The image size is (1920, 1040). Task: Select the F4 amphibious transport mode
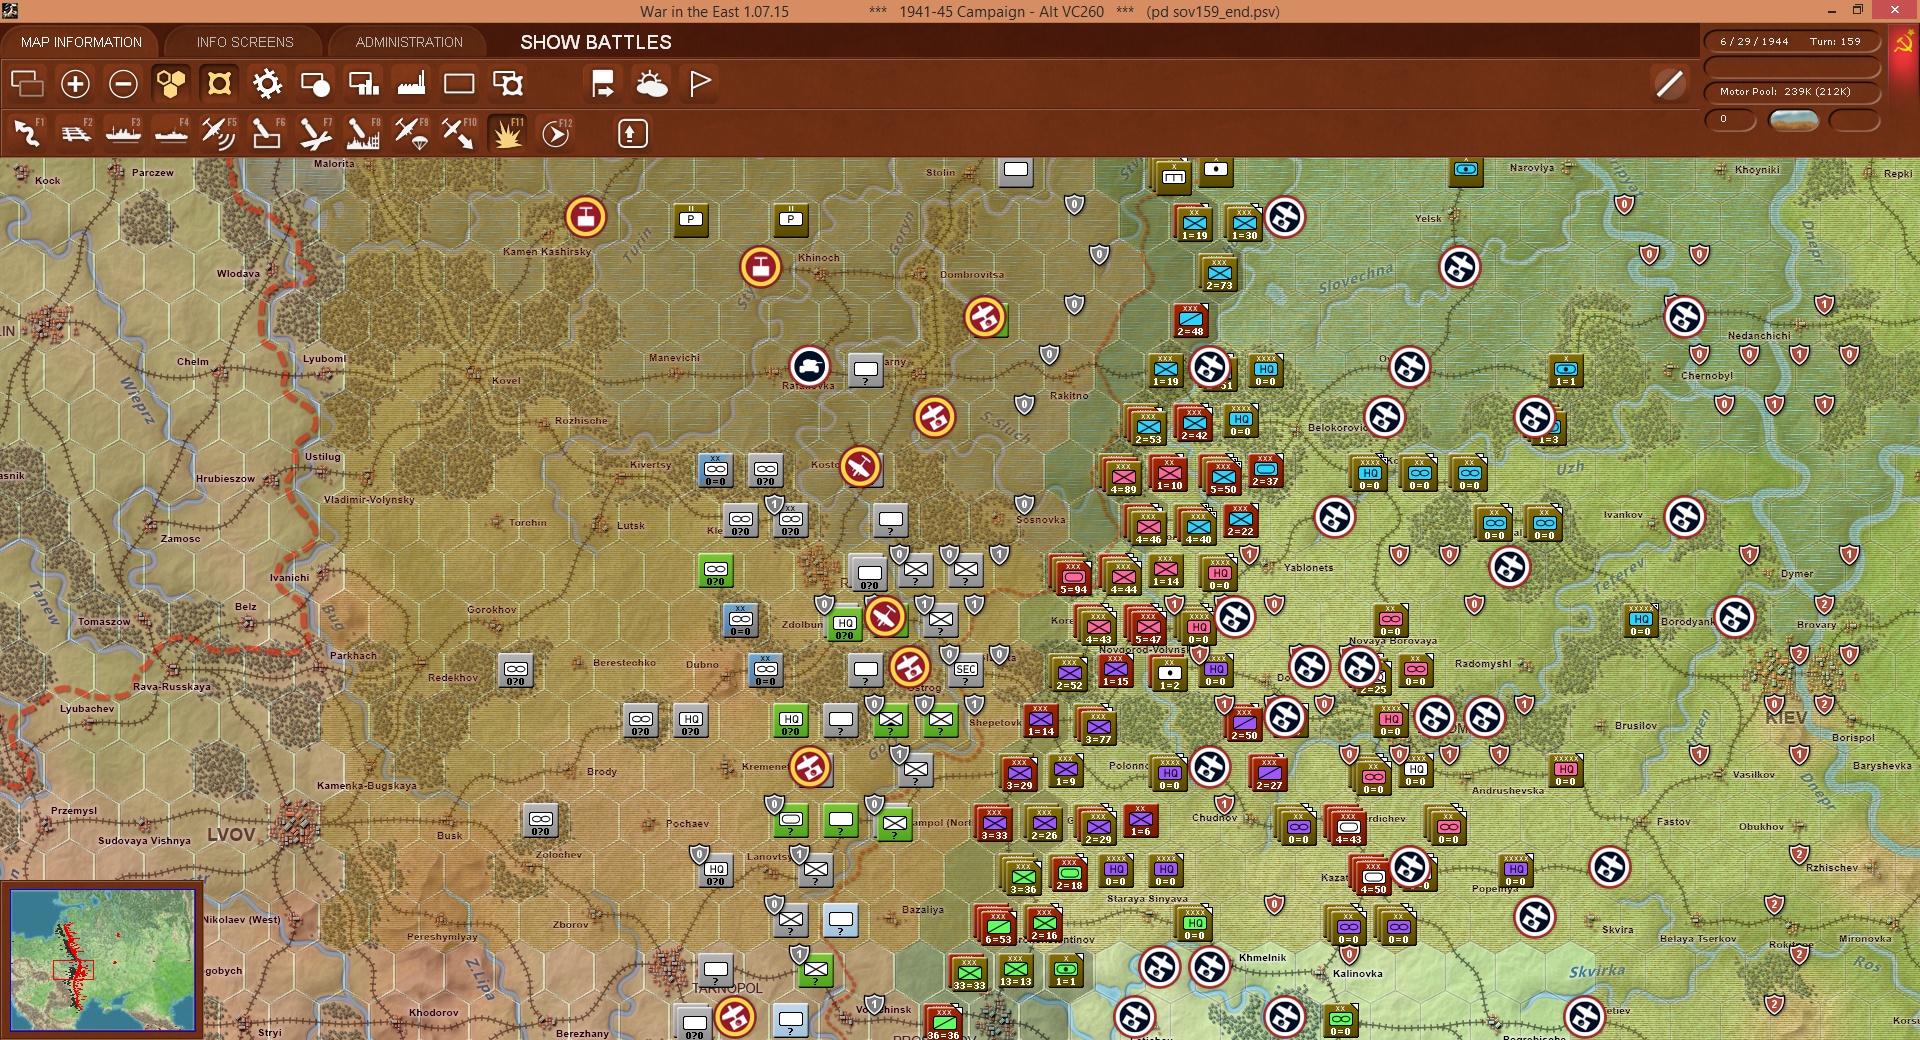(172, 133)
